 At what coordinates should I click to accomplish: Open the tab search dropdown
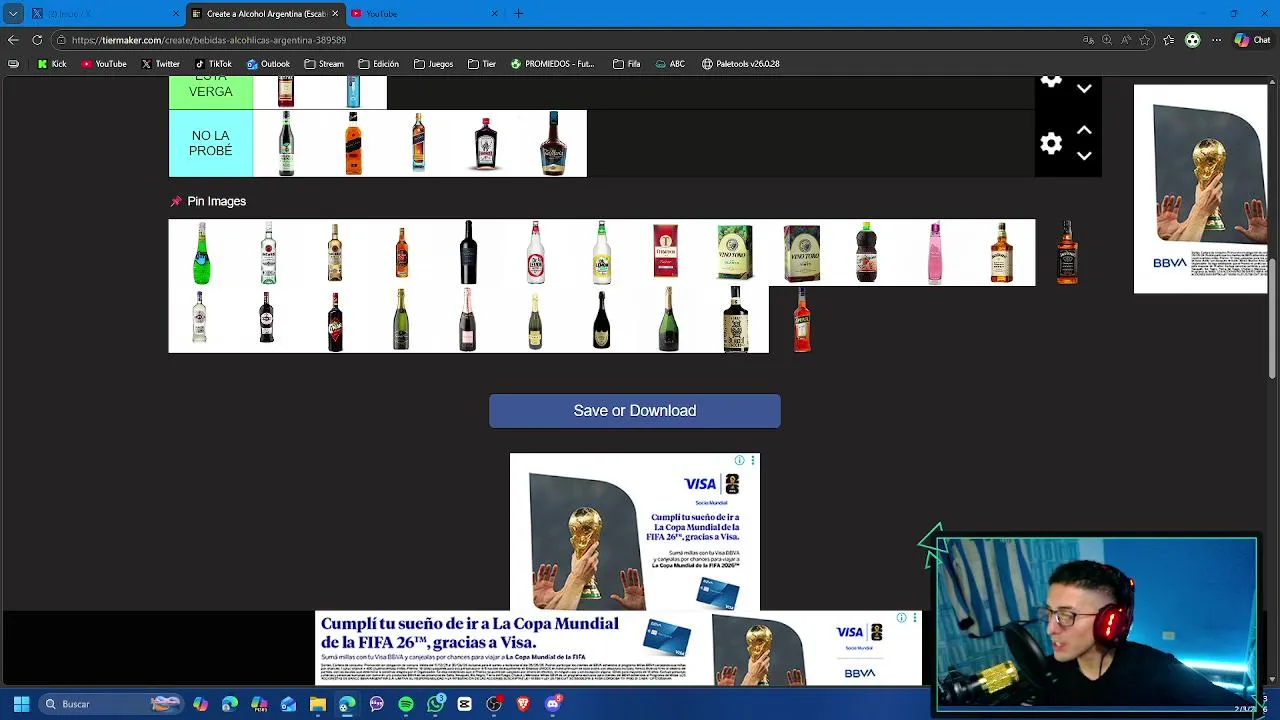coord(13,14)
